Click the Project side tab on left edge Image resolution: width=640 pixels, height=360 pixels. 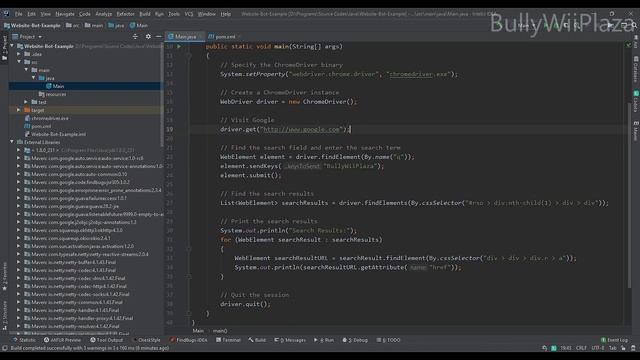coord(5,48)
